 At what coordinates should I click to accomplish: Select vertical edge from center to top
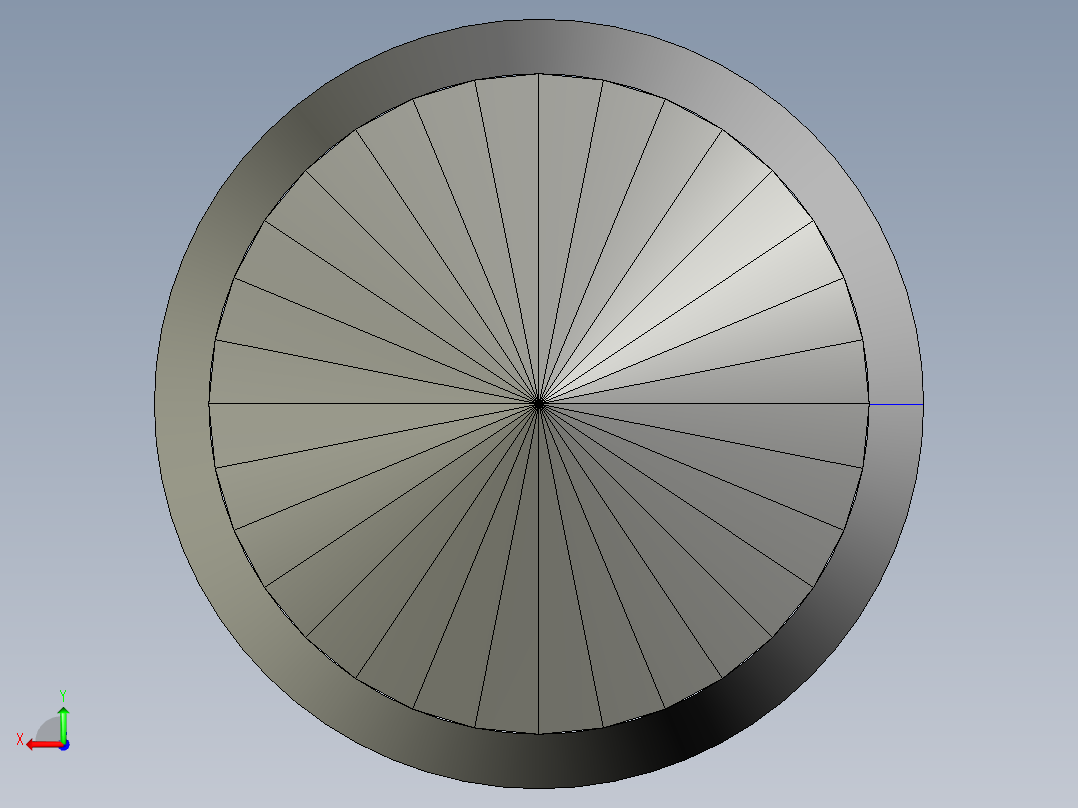[539, 240]
